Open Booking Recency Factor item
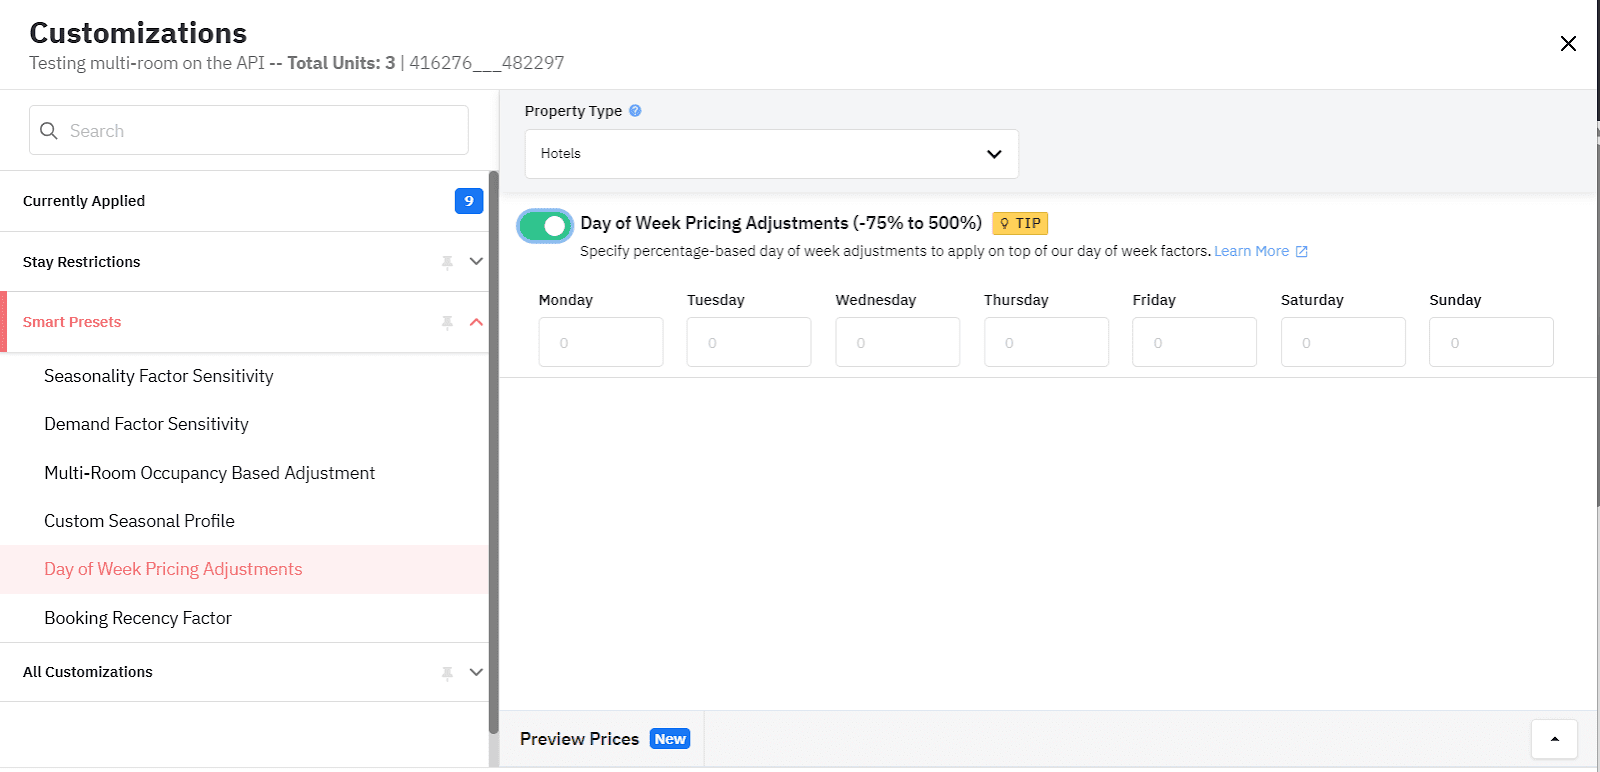 (x=138, y=618)
